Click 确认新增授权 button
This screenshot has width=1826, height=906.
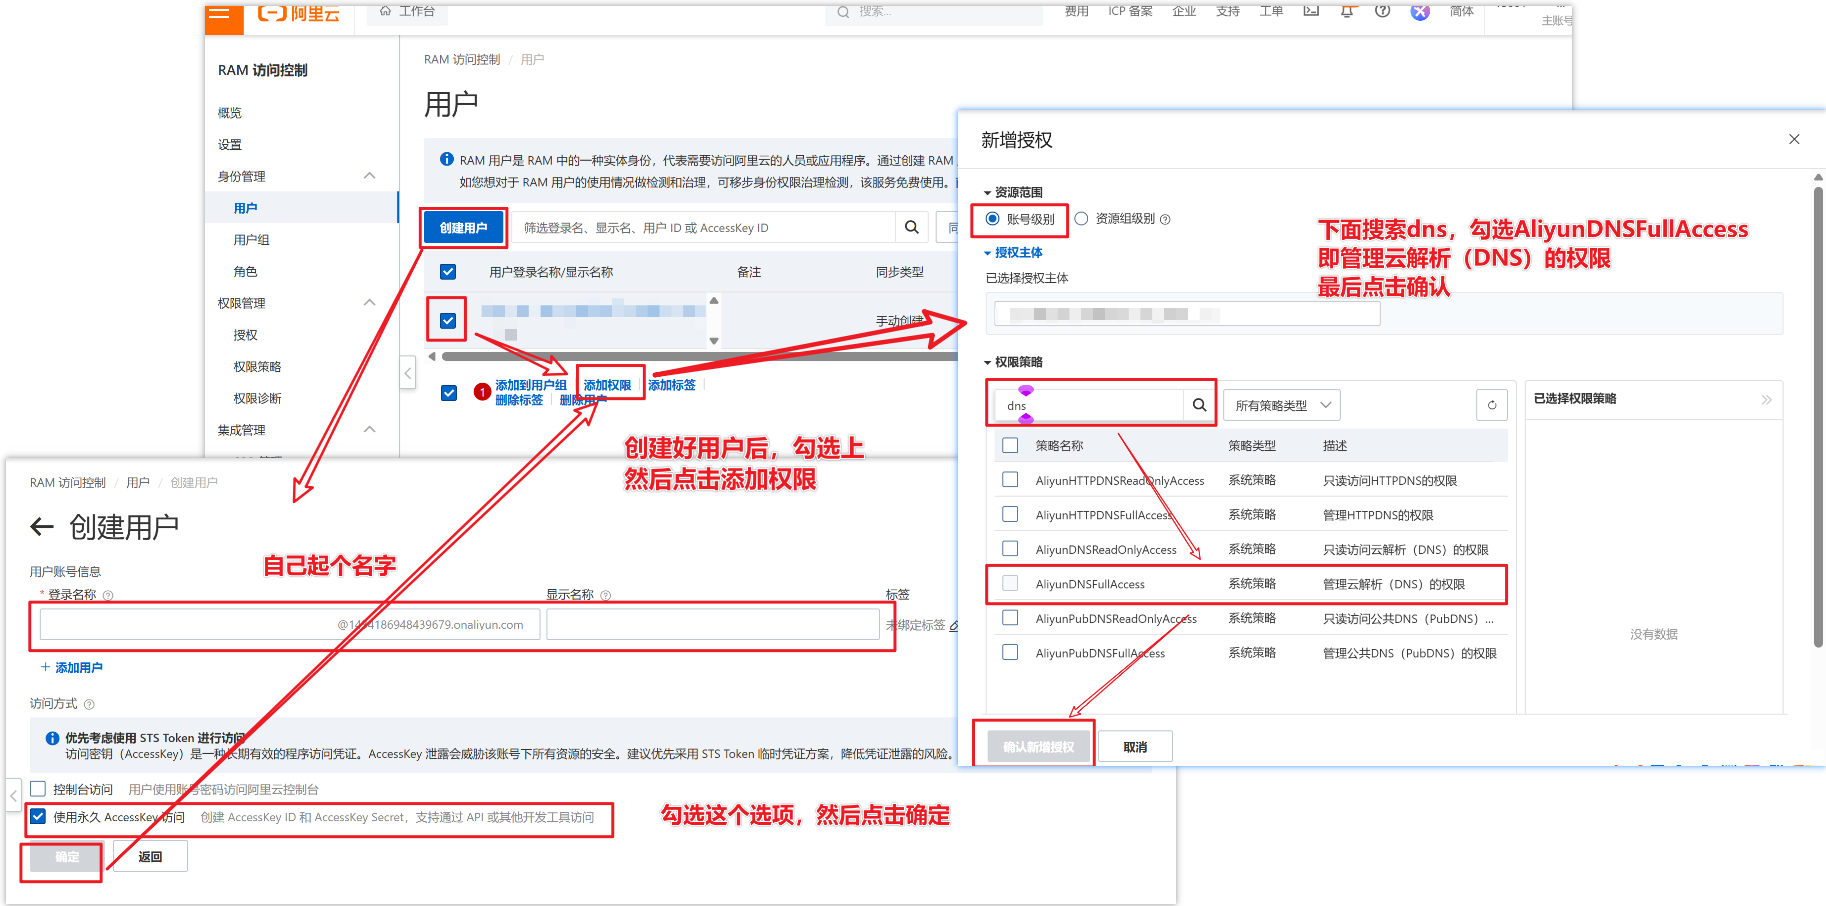pos(1038,747)
